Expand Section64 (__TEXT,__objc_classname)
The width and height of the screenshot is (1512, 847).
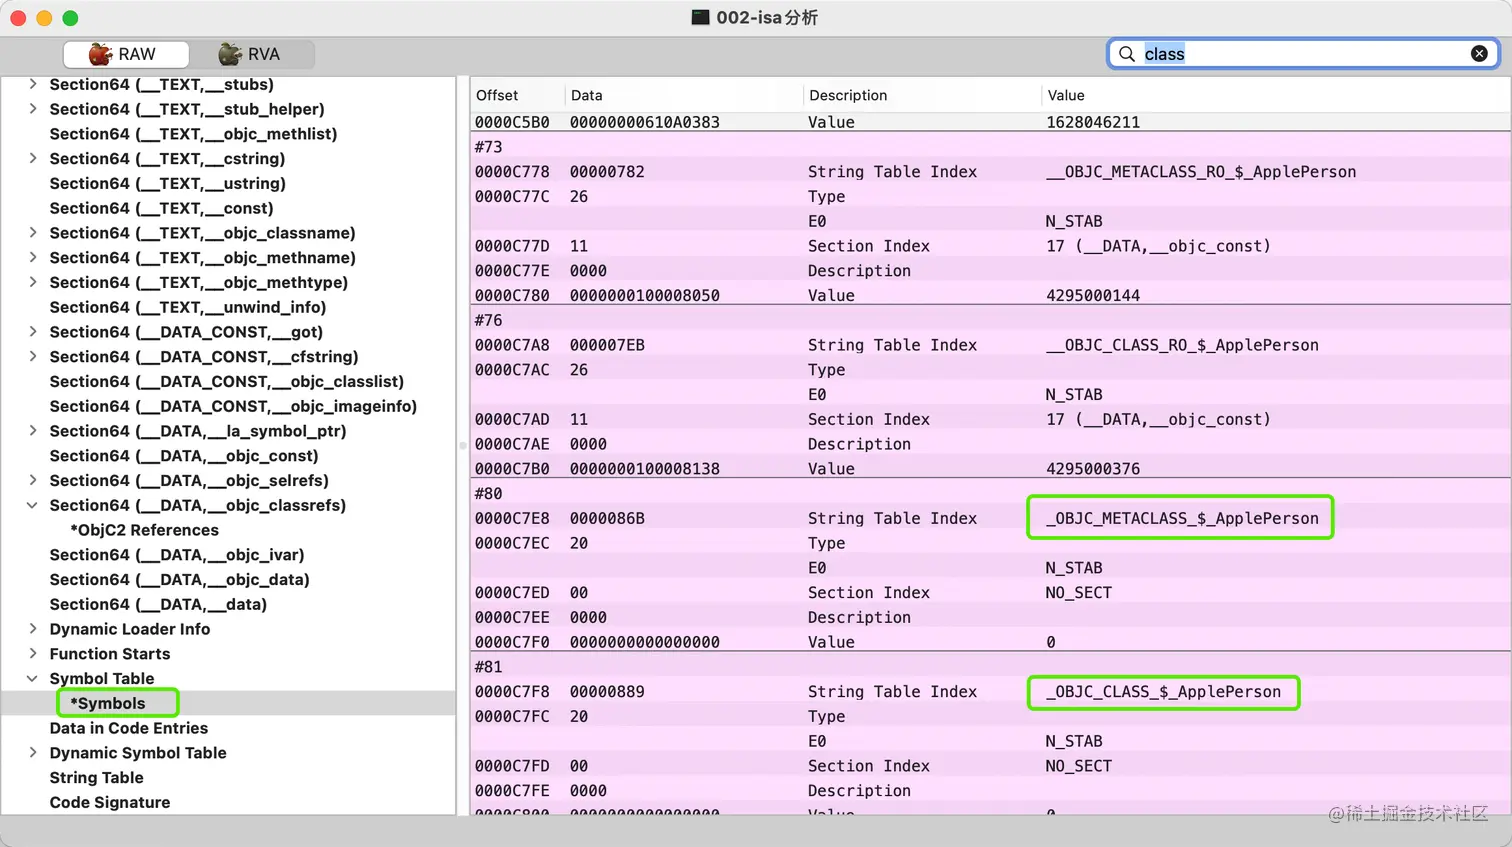[x=33, y=233]
